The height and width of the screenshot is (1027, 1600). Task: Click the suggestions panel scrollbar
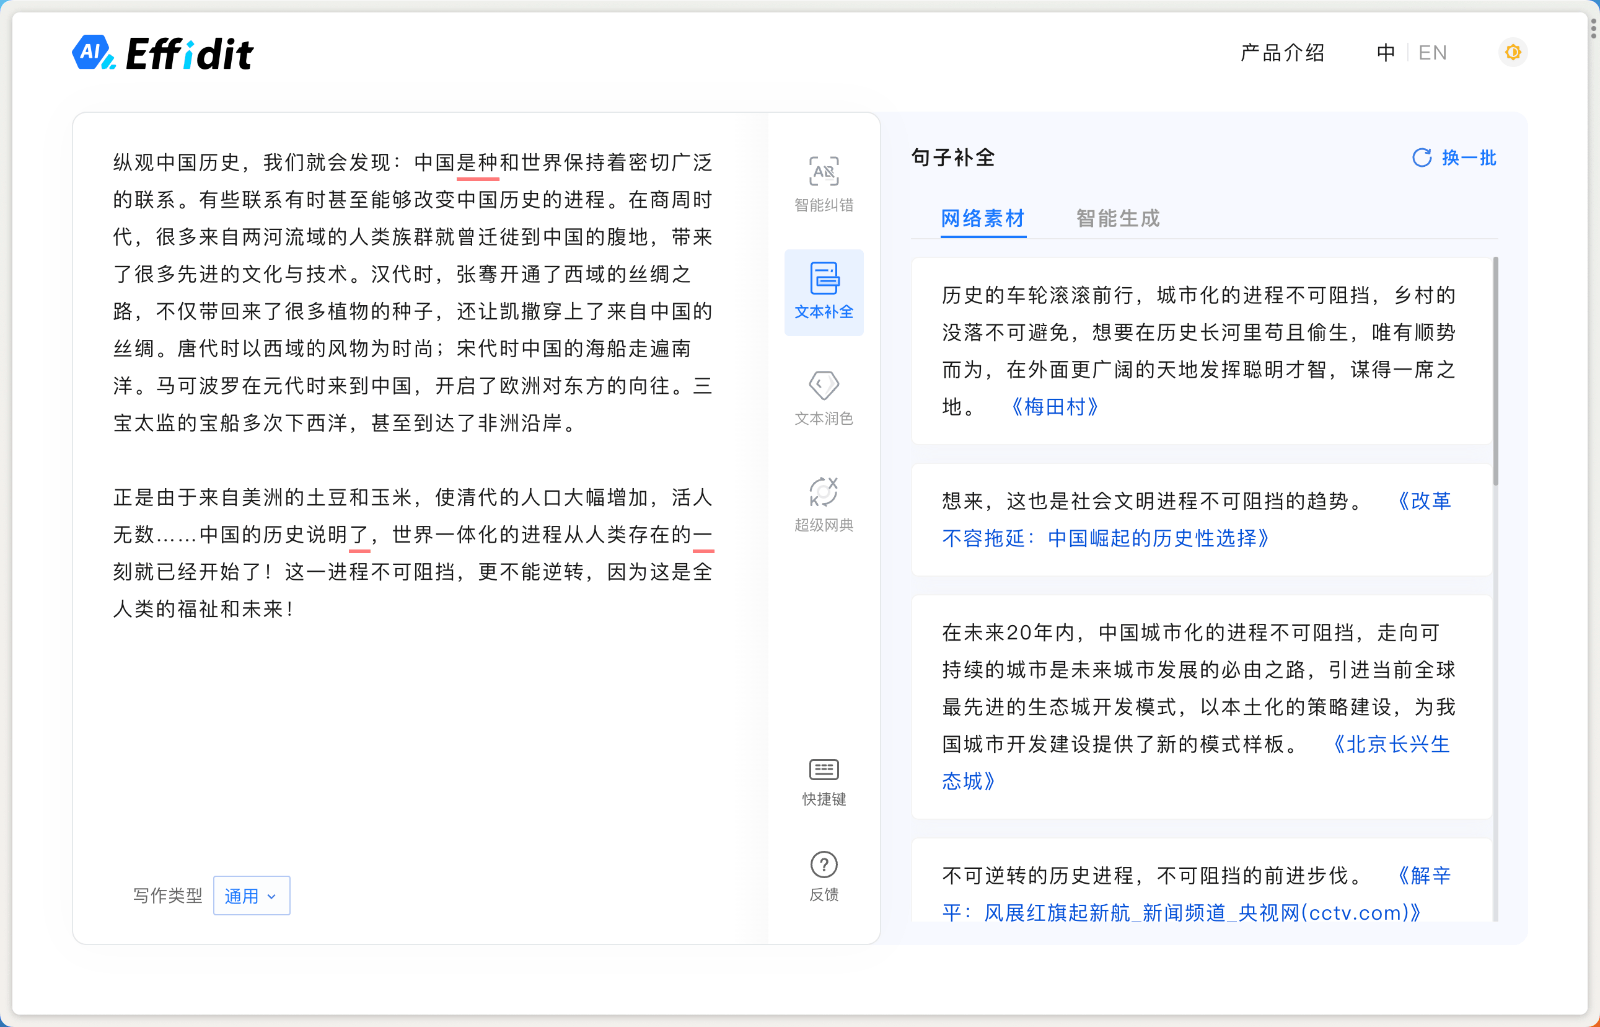click(x=1495, y=371)
